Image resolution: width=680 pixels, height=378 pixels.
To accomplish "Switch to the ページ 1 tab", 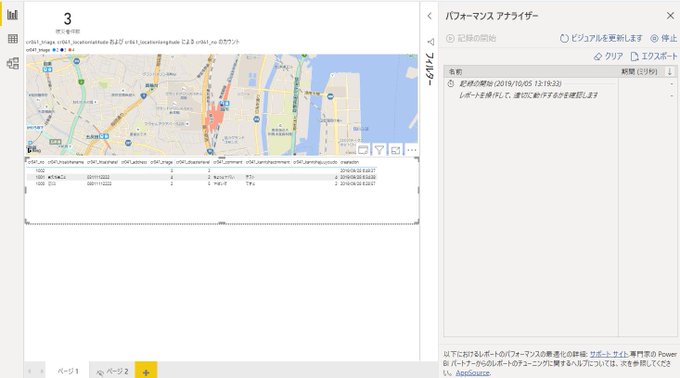I will pyautogui.click(x=68, y=371).
